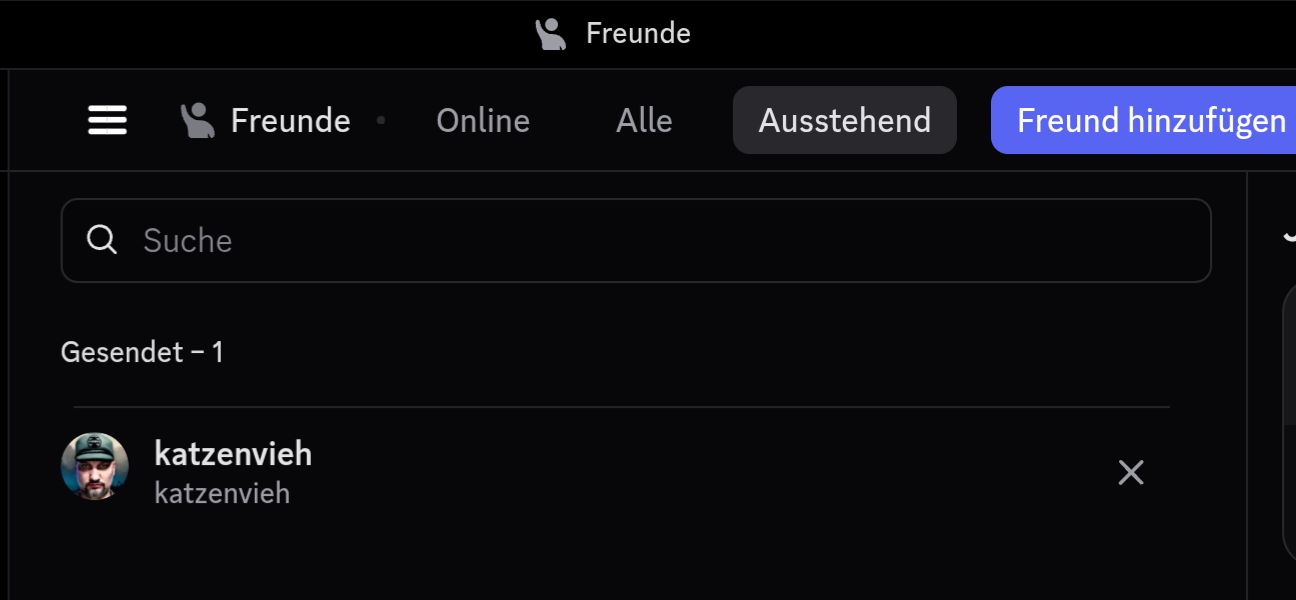The image size is (1296, 600).
Task: Select the Ausstehend tab
Action: pos(845,121)
